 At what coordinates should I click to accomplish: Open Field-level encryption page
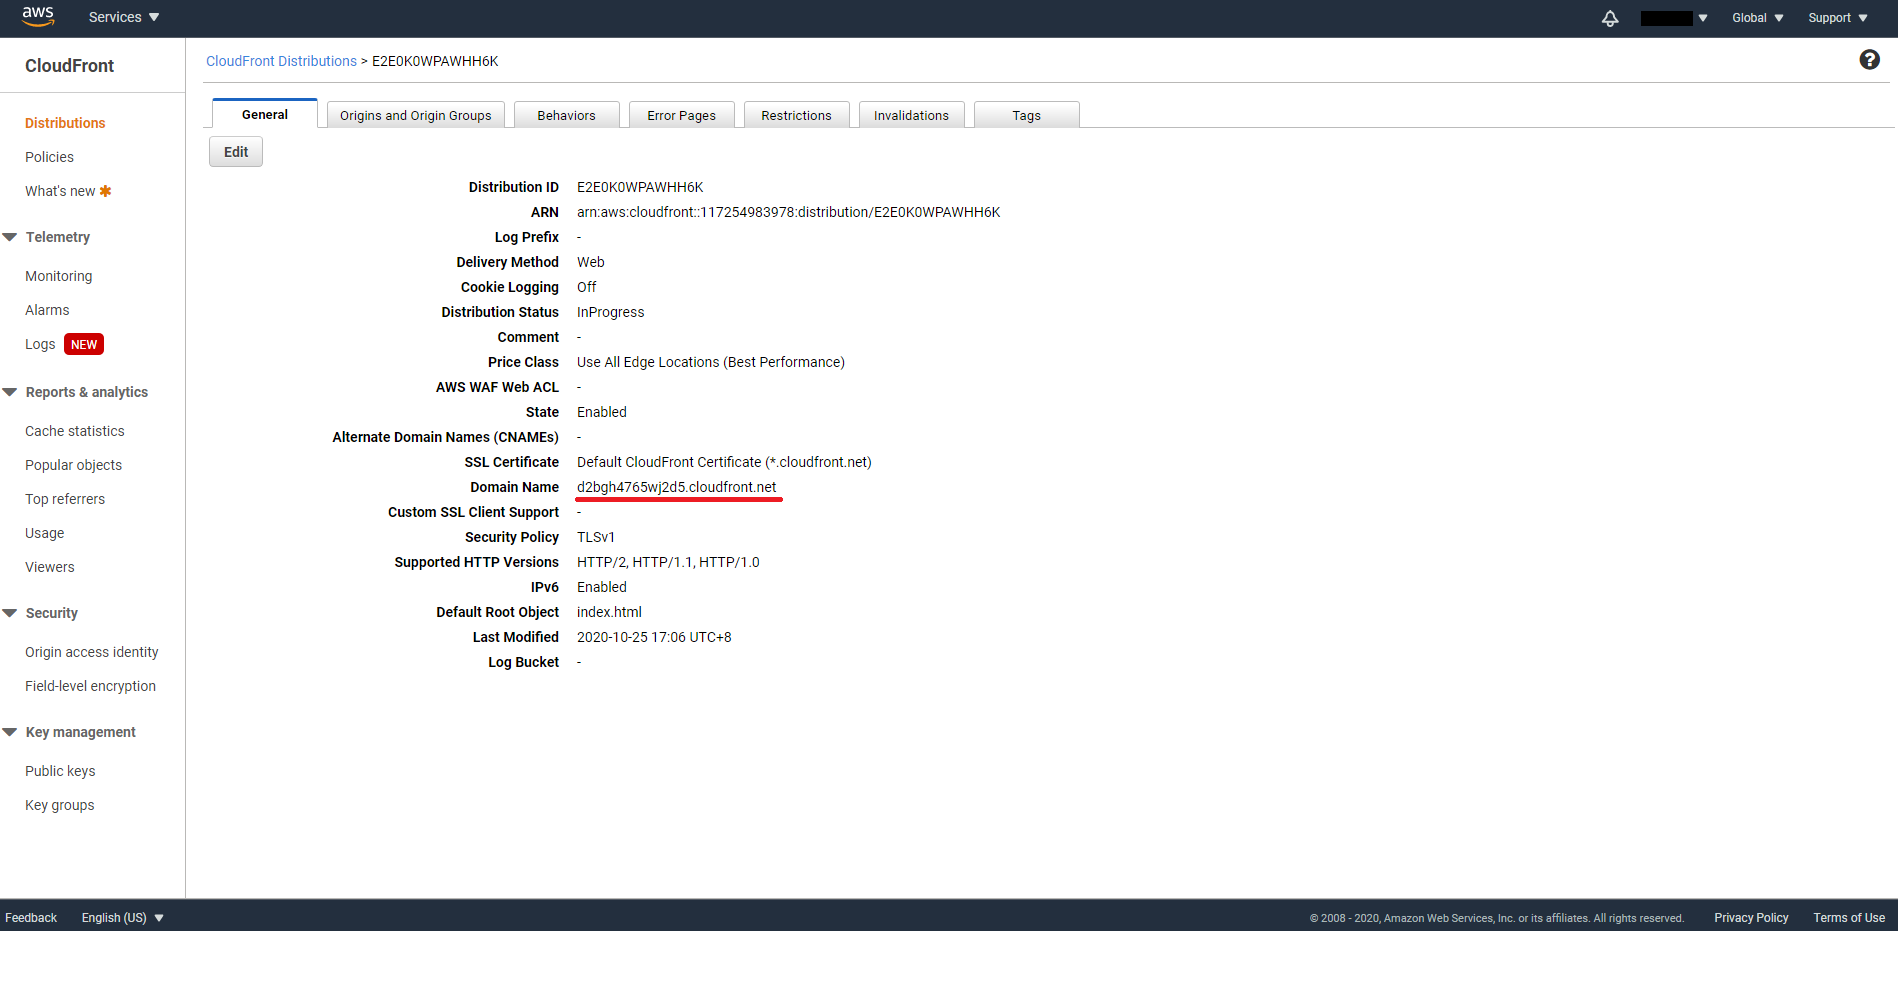90,686
